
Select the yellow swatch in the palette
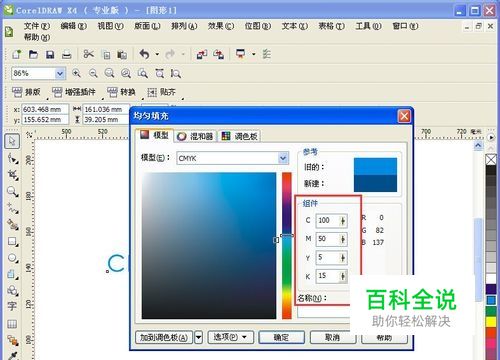click(491, 321)
